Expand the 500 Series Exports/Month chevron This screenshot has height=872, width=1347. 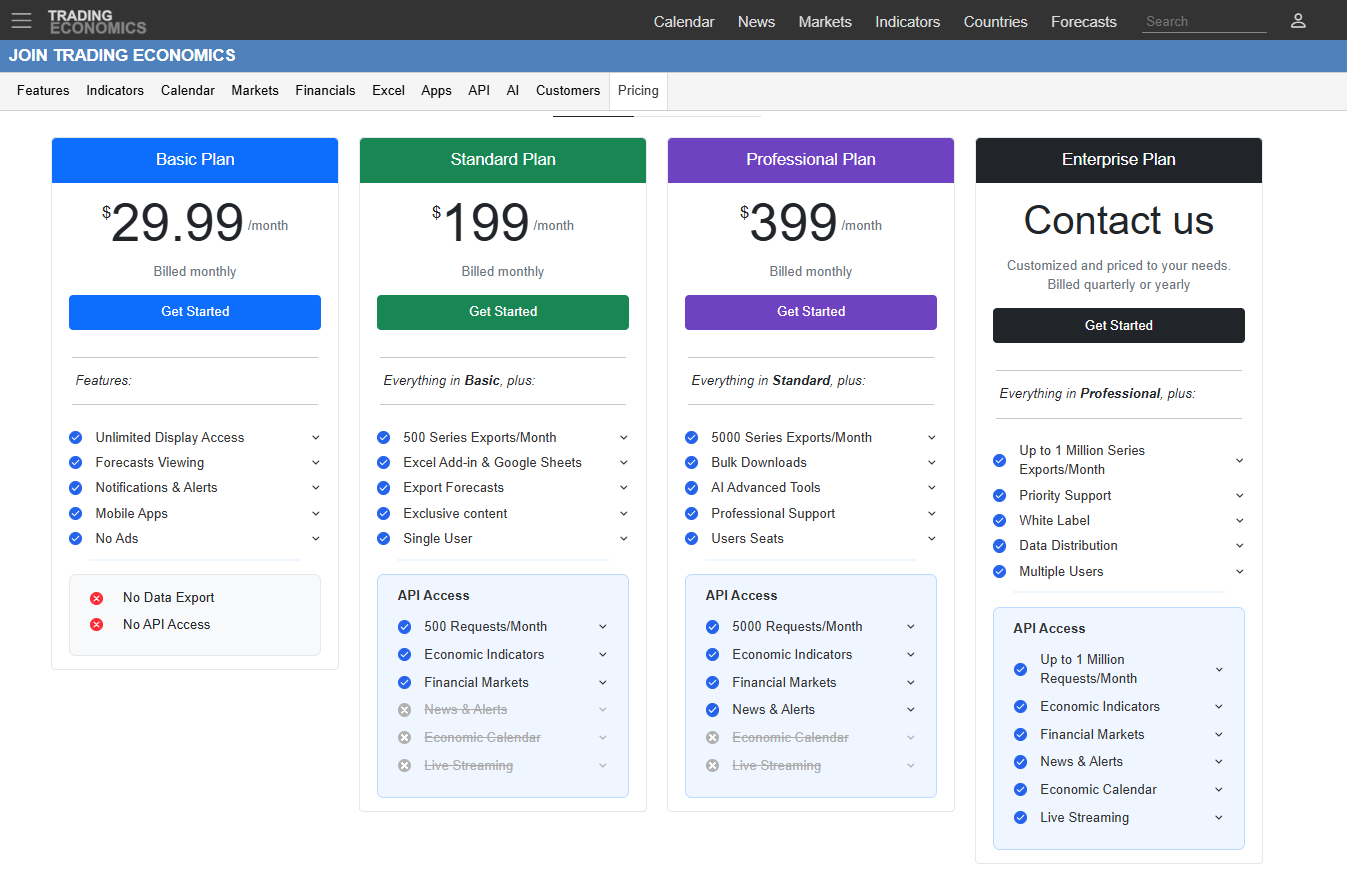(x=623, y=438)
